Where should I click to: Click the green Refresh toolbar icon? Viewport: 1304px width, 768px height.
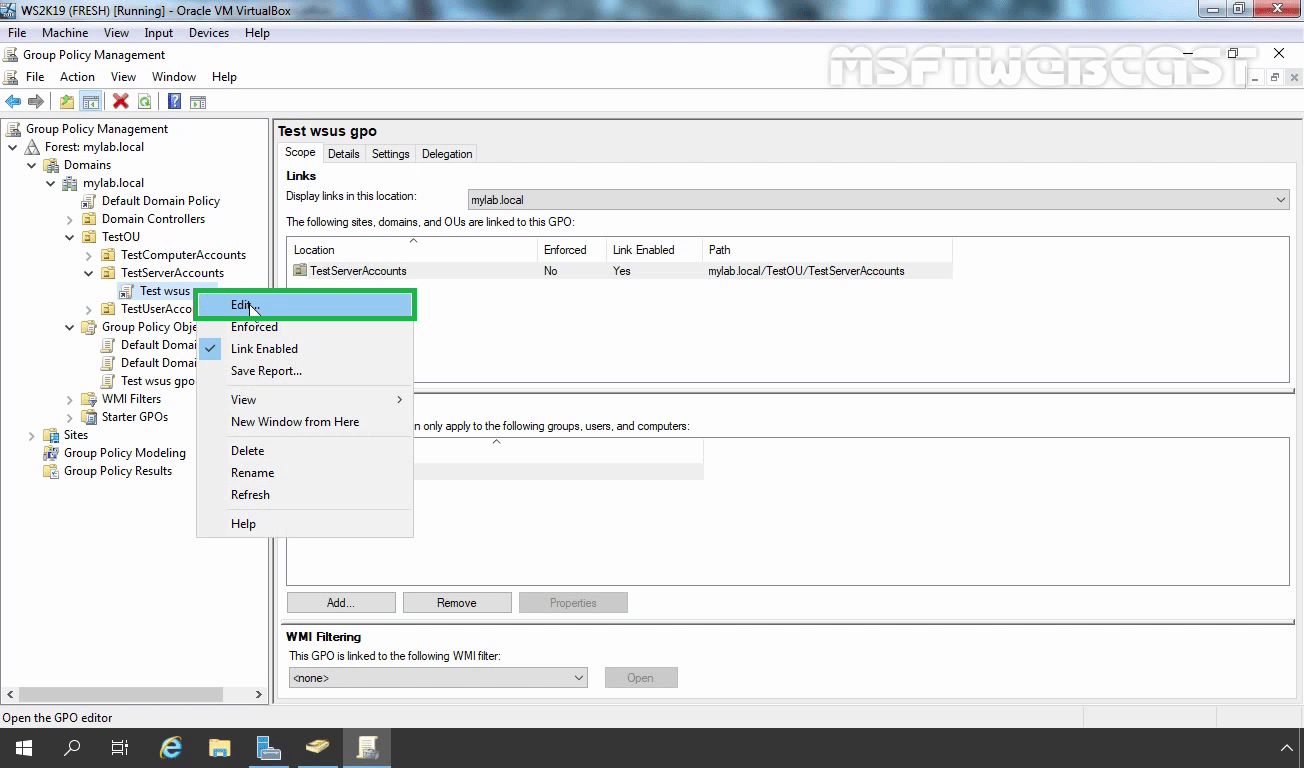[145, 101]
